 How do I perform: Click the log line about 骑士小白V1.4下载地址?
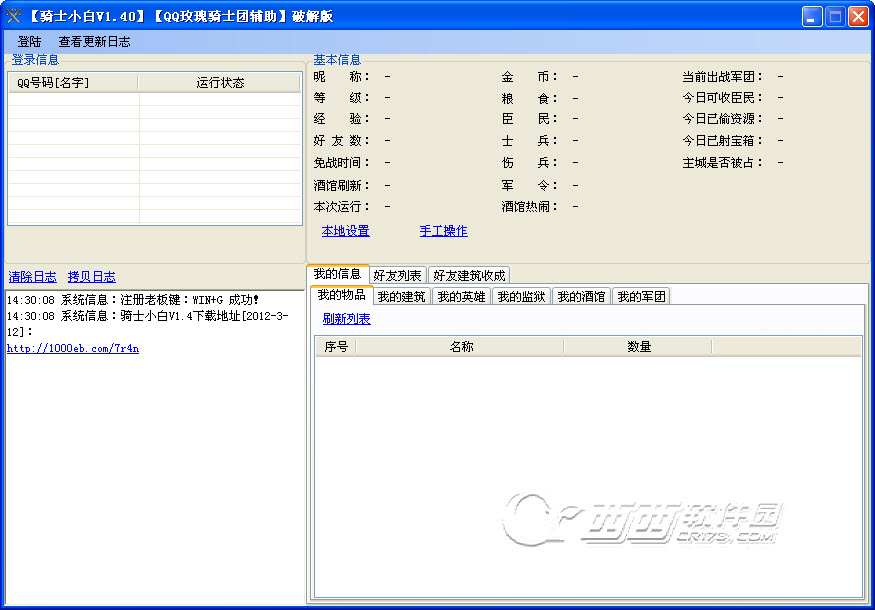[148, 324]
